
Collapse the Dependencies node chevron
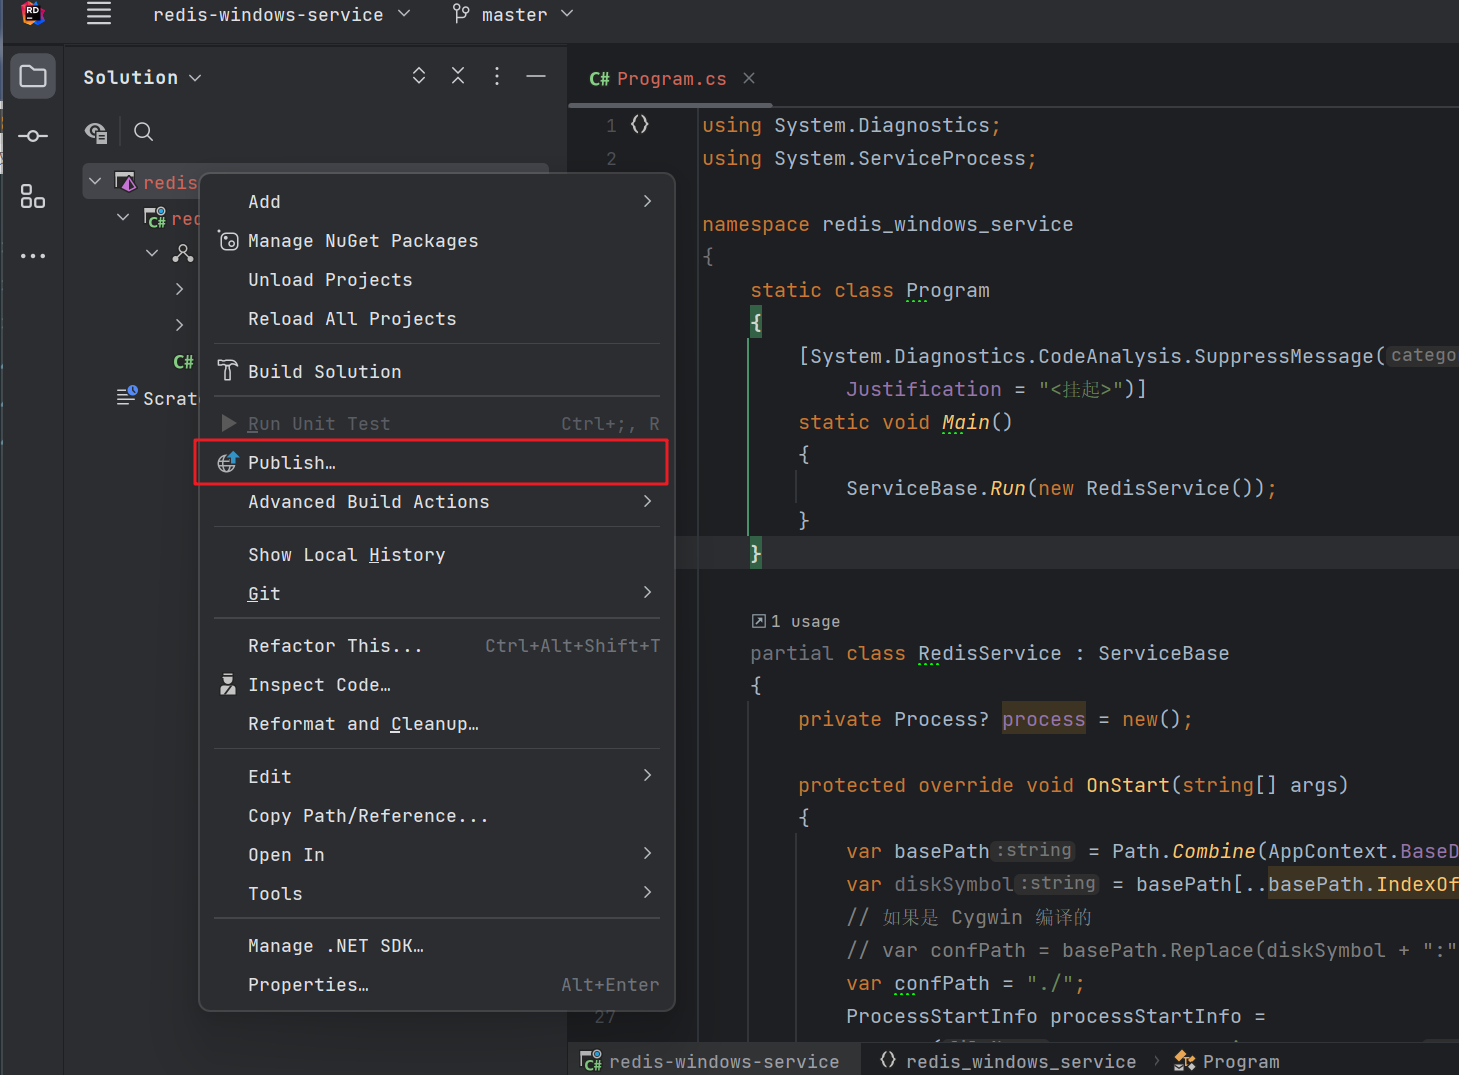pyautogui.click(x=152, y=253)
